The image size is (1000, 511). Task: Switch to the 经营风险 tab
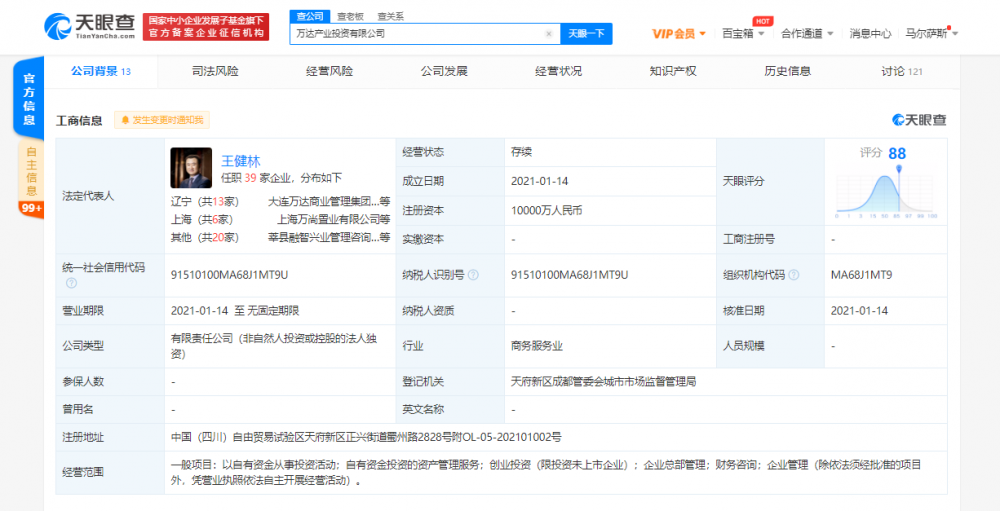point(329,71)
